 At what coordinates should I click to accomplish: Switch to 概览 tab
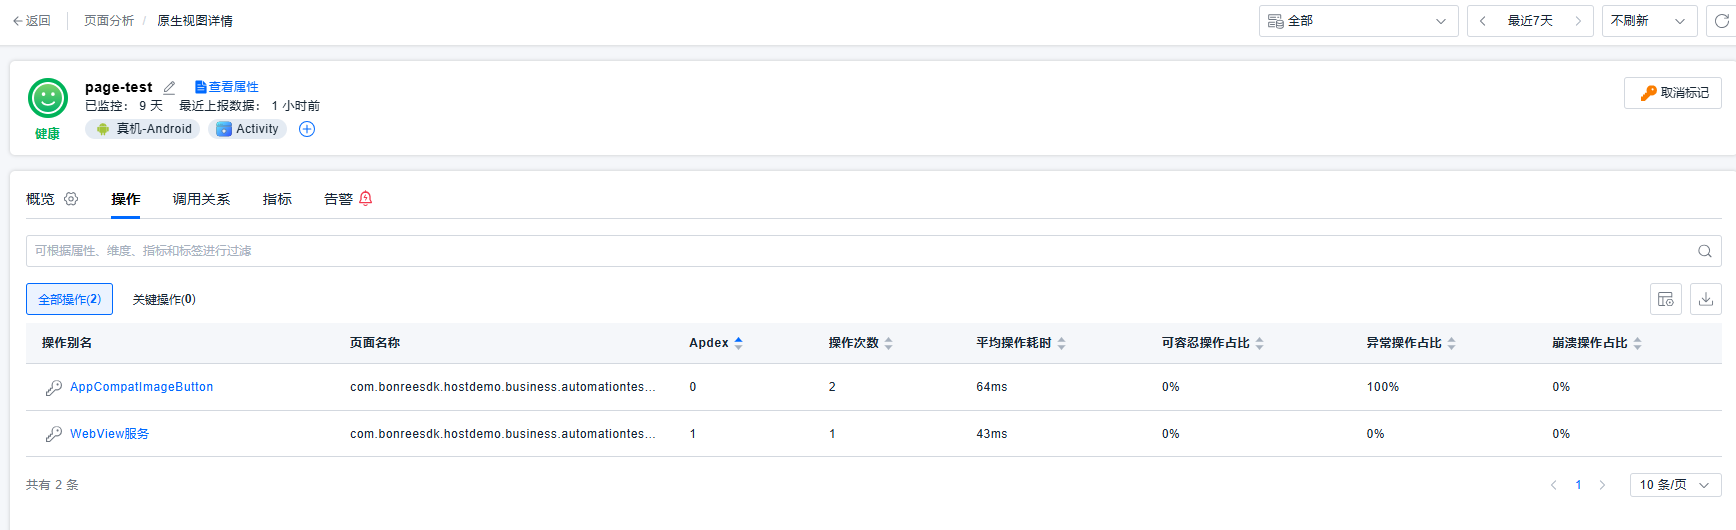coord(40,199)
